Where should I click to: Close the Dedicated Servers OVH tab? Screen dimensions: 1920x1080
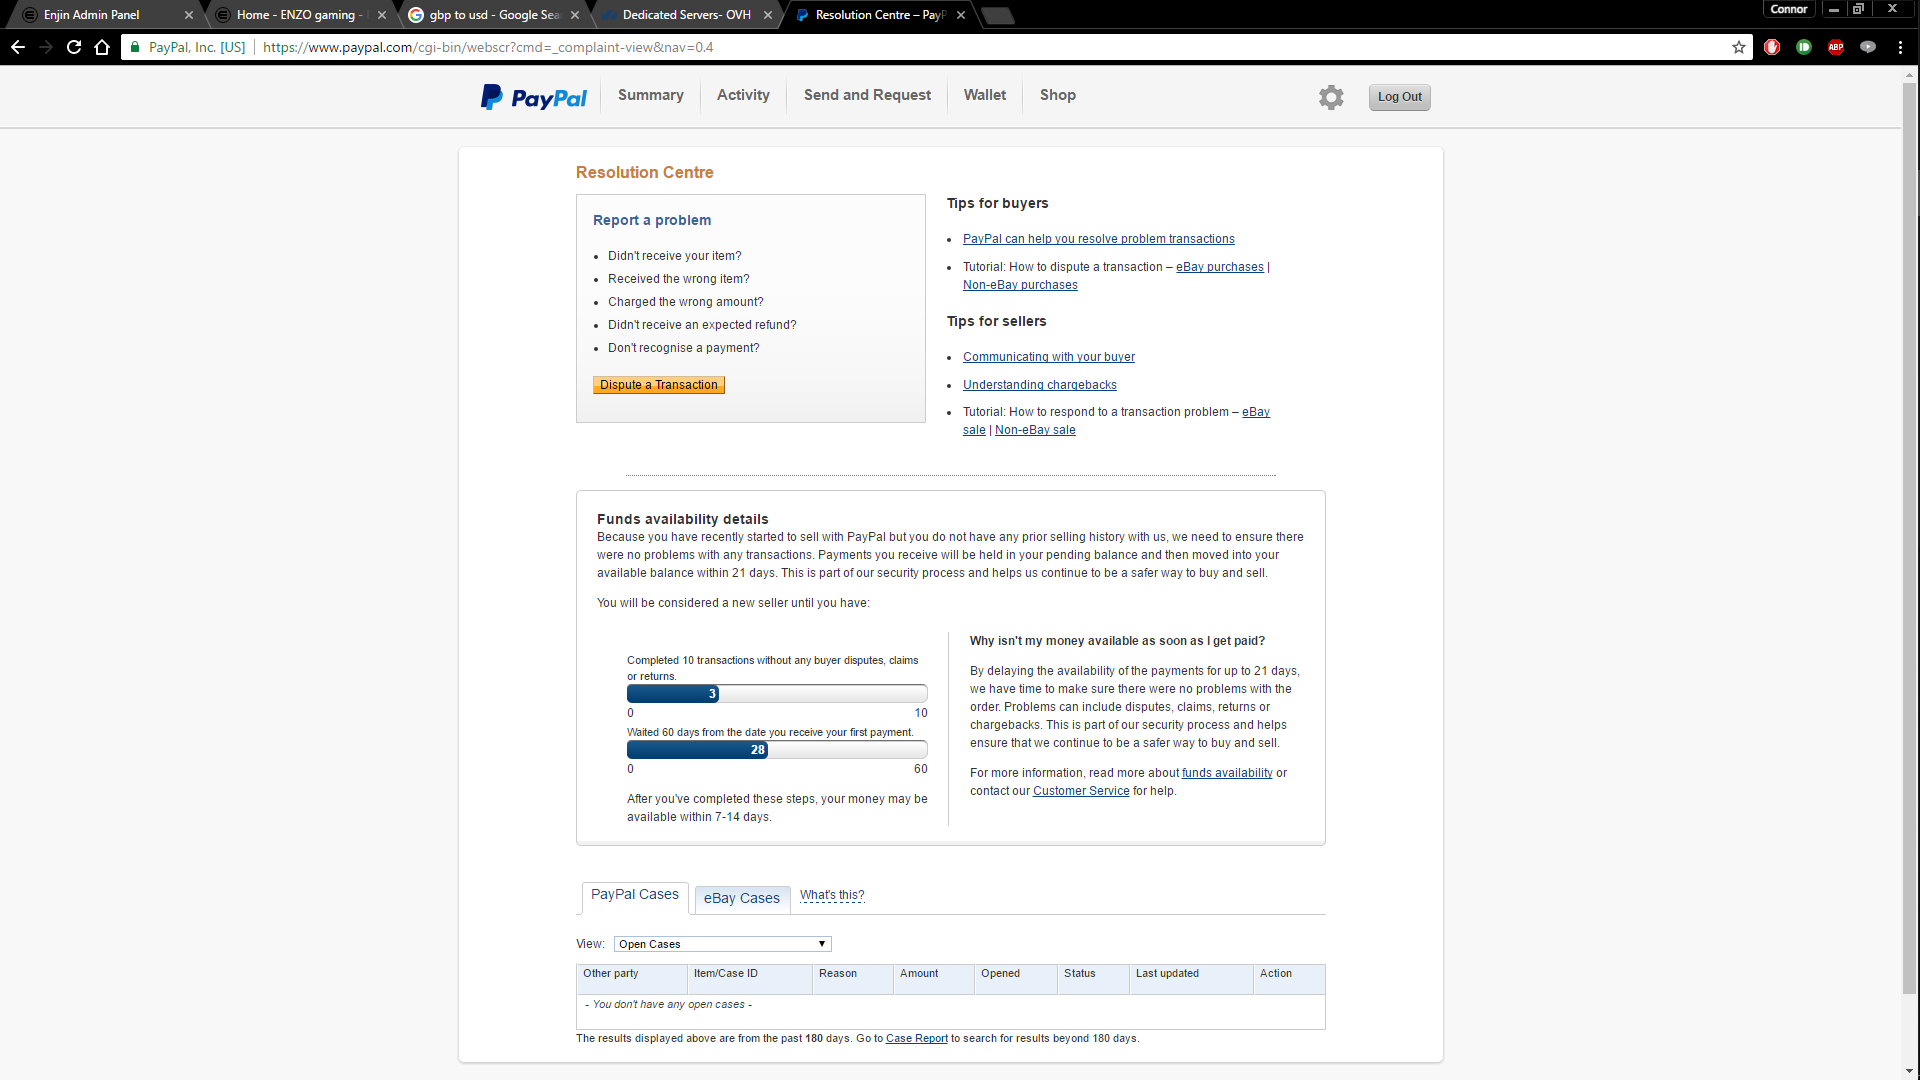click(768, 15)
